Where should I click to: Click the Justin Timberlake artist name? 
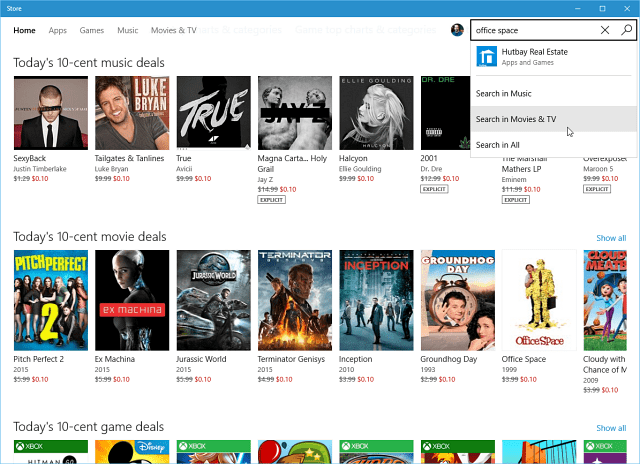[40, 169]
